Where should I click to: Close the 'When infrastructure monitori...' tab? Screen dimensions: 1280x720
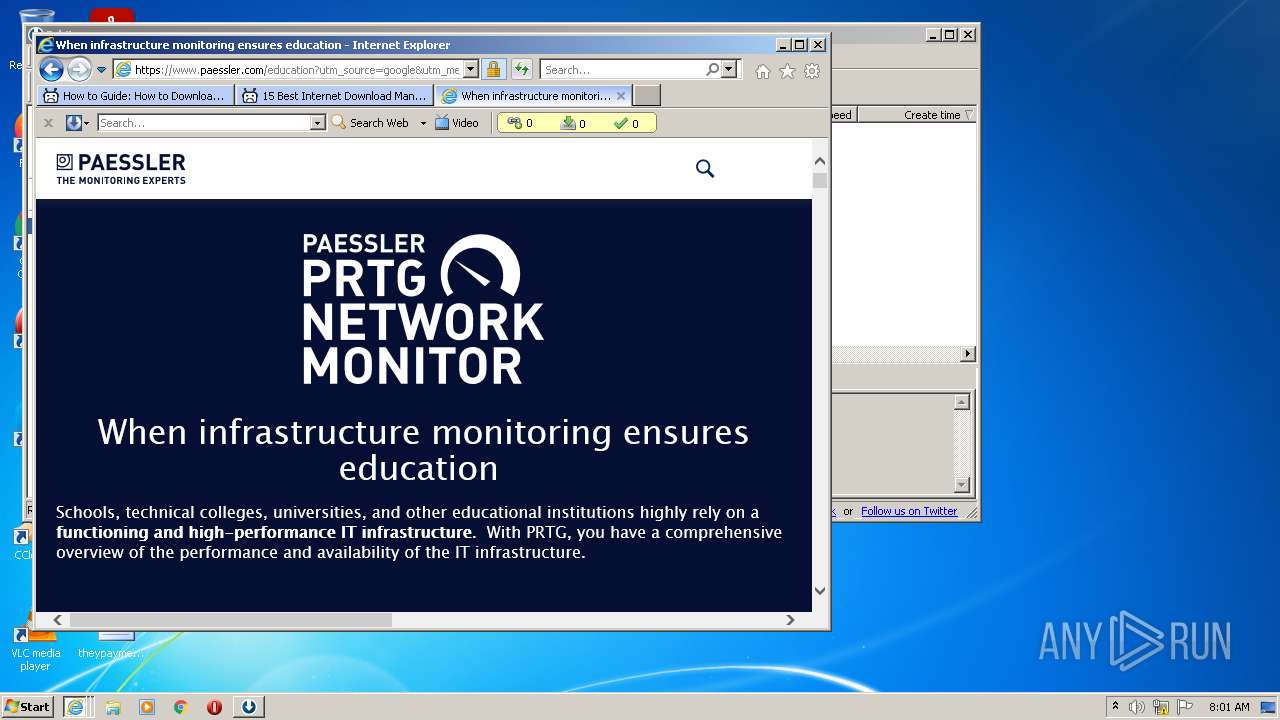click(620, 96)
